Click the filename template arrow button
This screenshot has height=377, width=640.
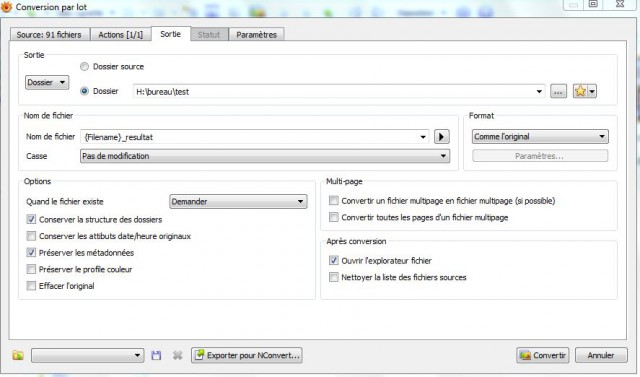tap(442, 137)
